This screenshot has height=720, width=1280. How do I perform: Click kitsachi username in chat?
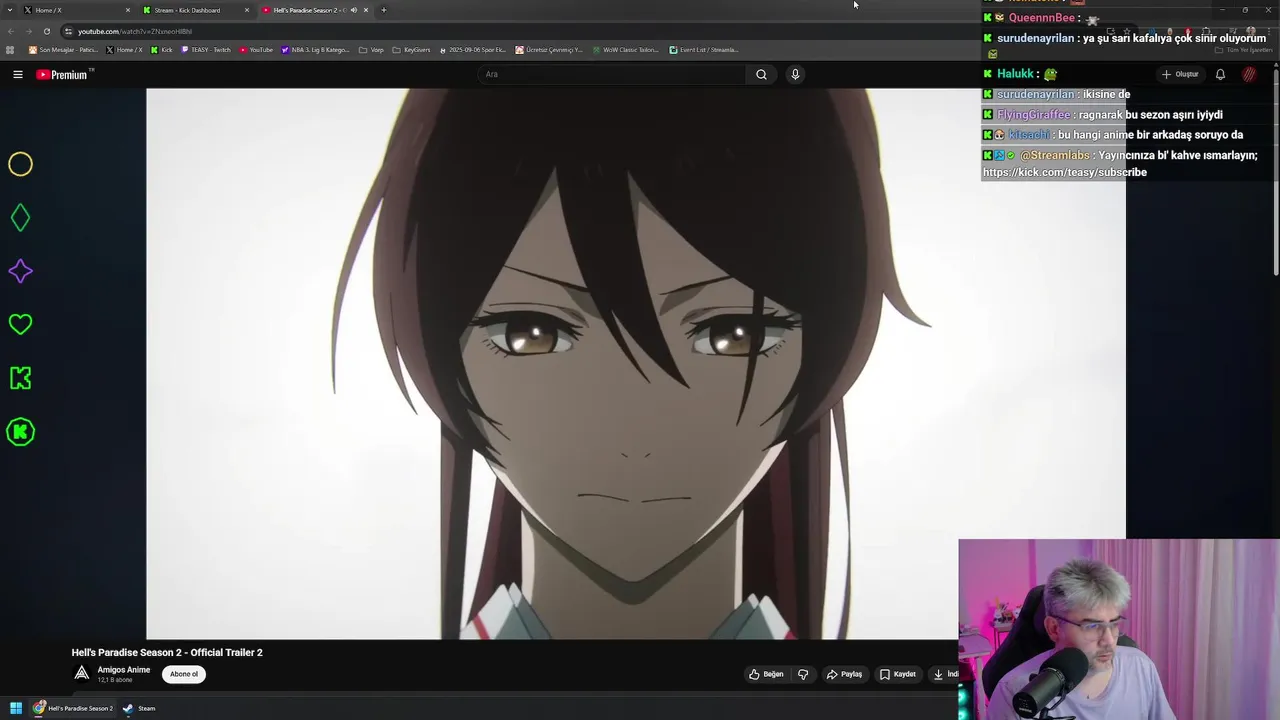click(1029, 135)
